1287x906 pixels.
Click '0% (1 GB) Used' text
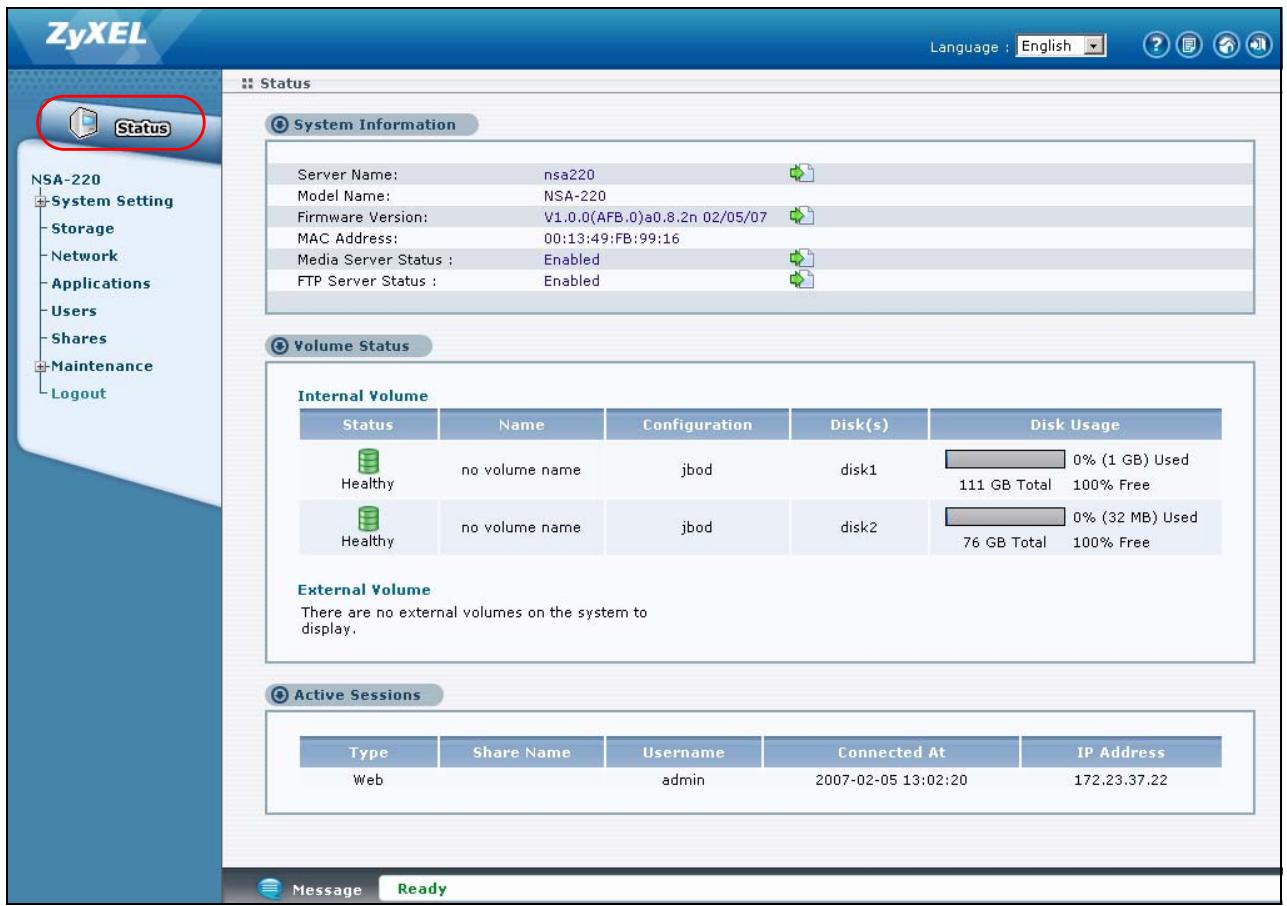(x=1132, y=460)
